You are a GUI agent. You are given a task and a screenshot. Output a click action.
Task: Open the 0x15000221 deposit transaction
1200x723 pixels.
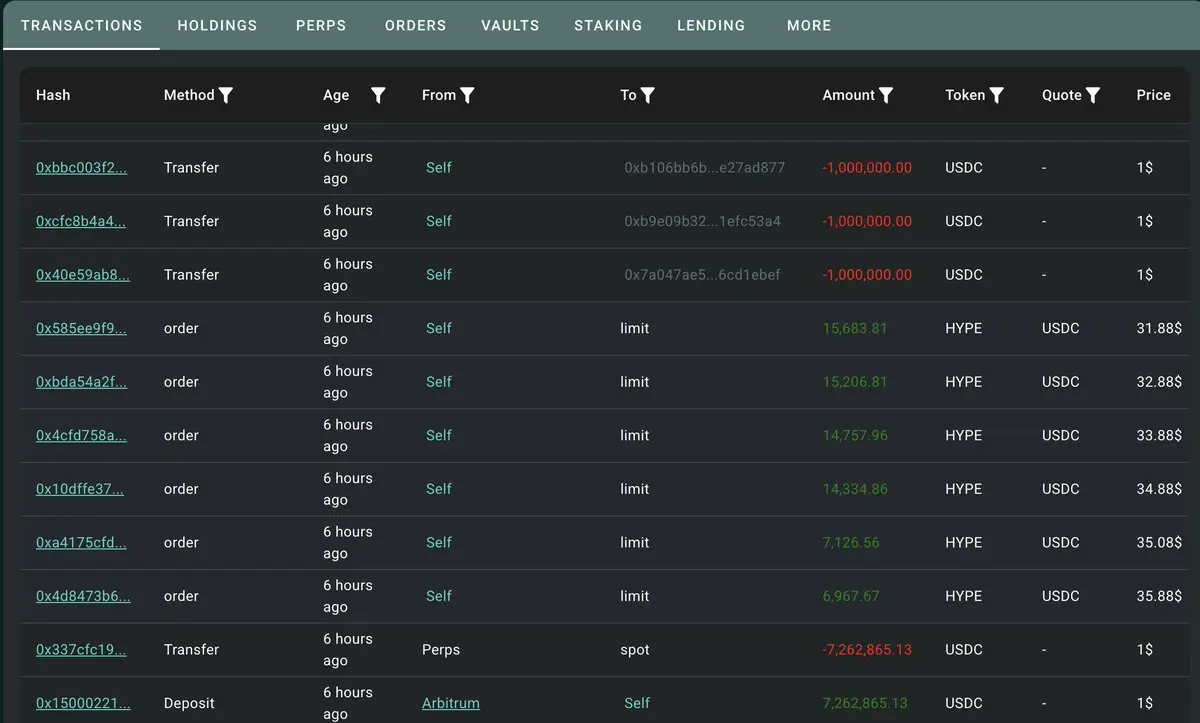click(83, 703)
